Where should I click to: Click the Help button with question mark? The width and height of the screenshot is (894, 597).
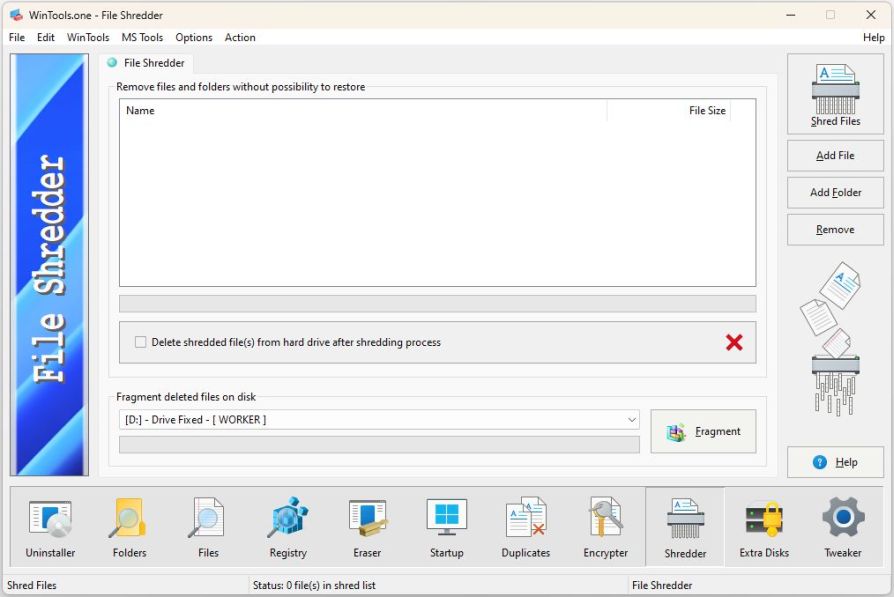(x=835, y=462)
